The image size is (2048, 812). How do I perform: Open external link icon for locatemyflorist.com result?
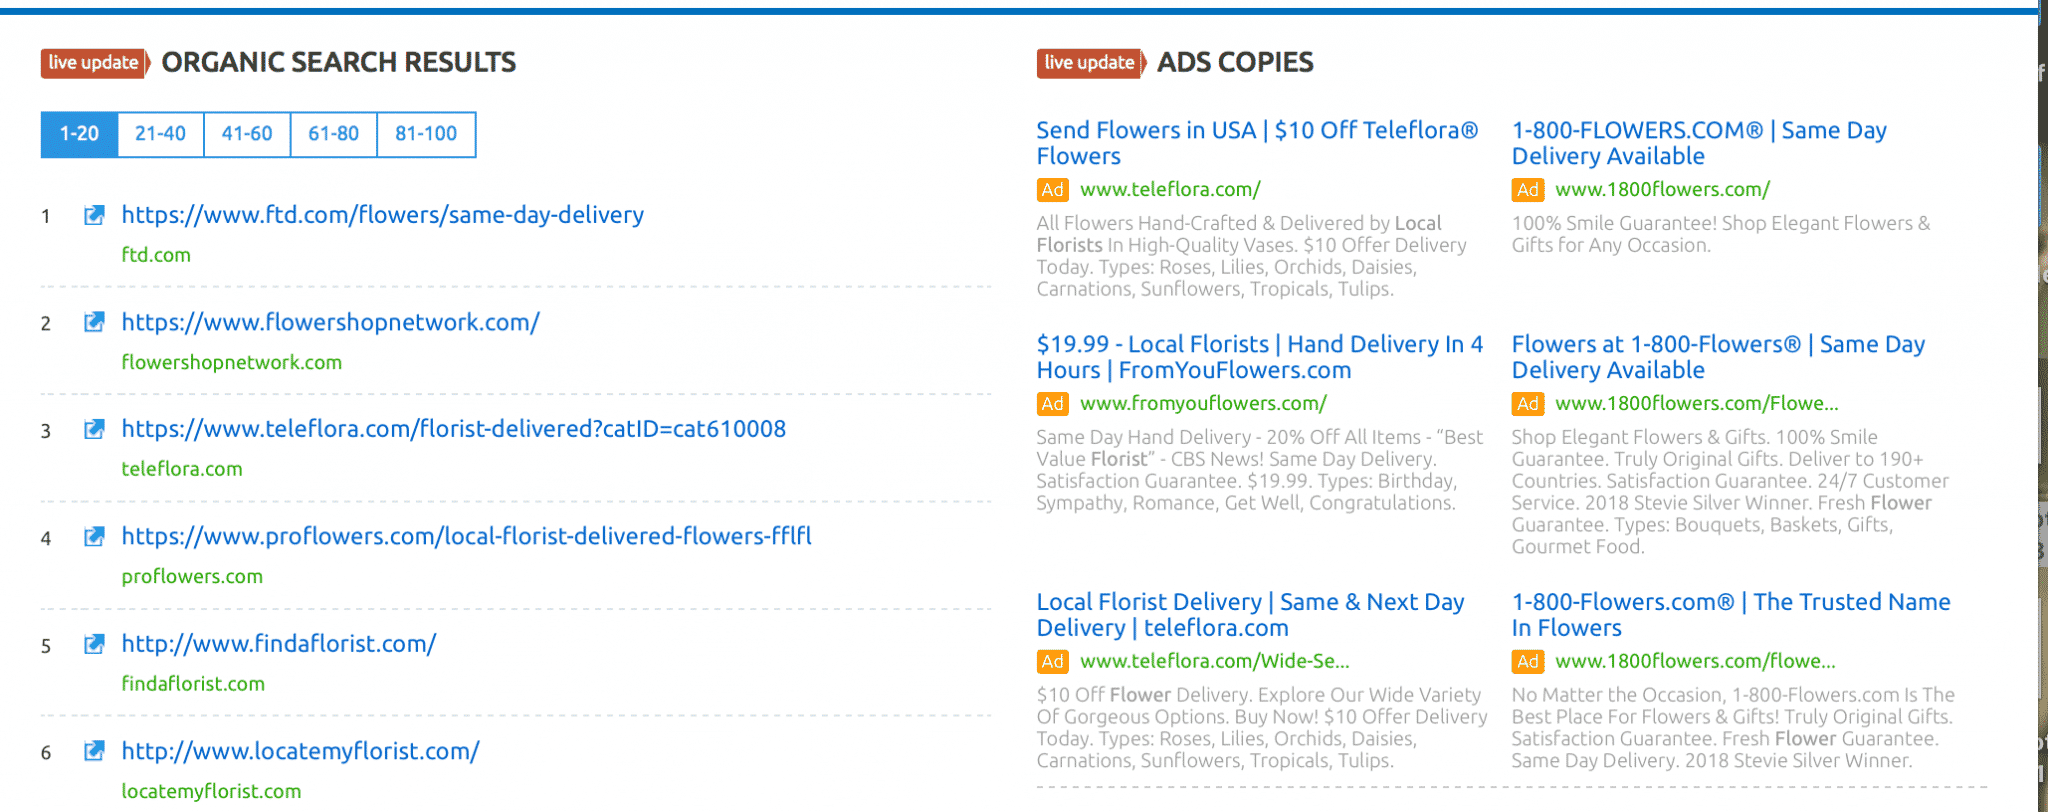[94, 751]
